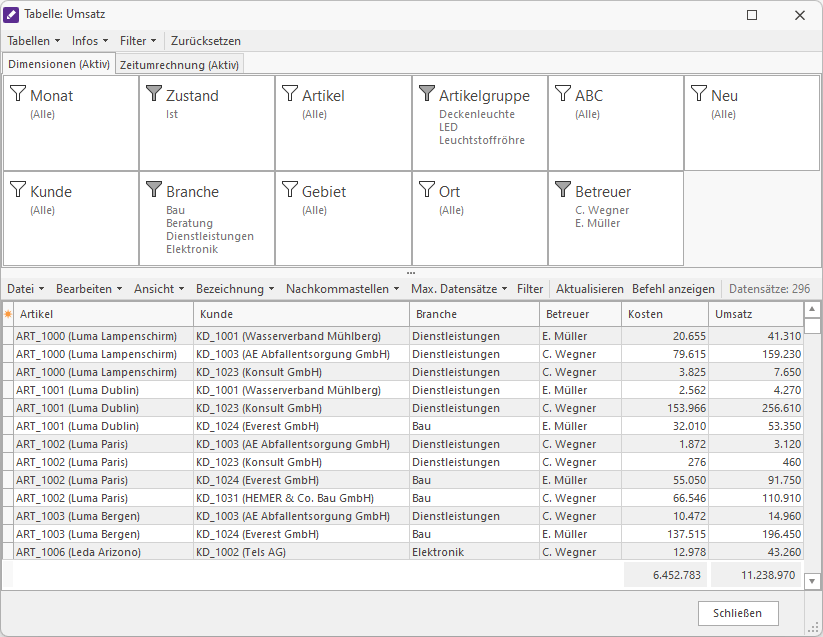The width and height of the screenshot is (823, 637).
Task: Click the ABC dimension funnel icon
Action: tap(562, 94)
